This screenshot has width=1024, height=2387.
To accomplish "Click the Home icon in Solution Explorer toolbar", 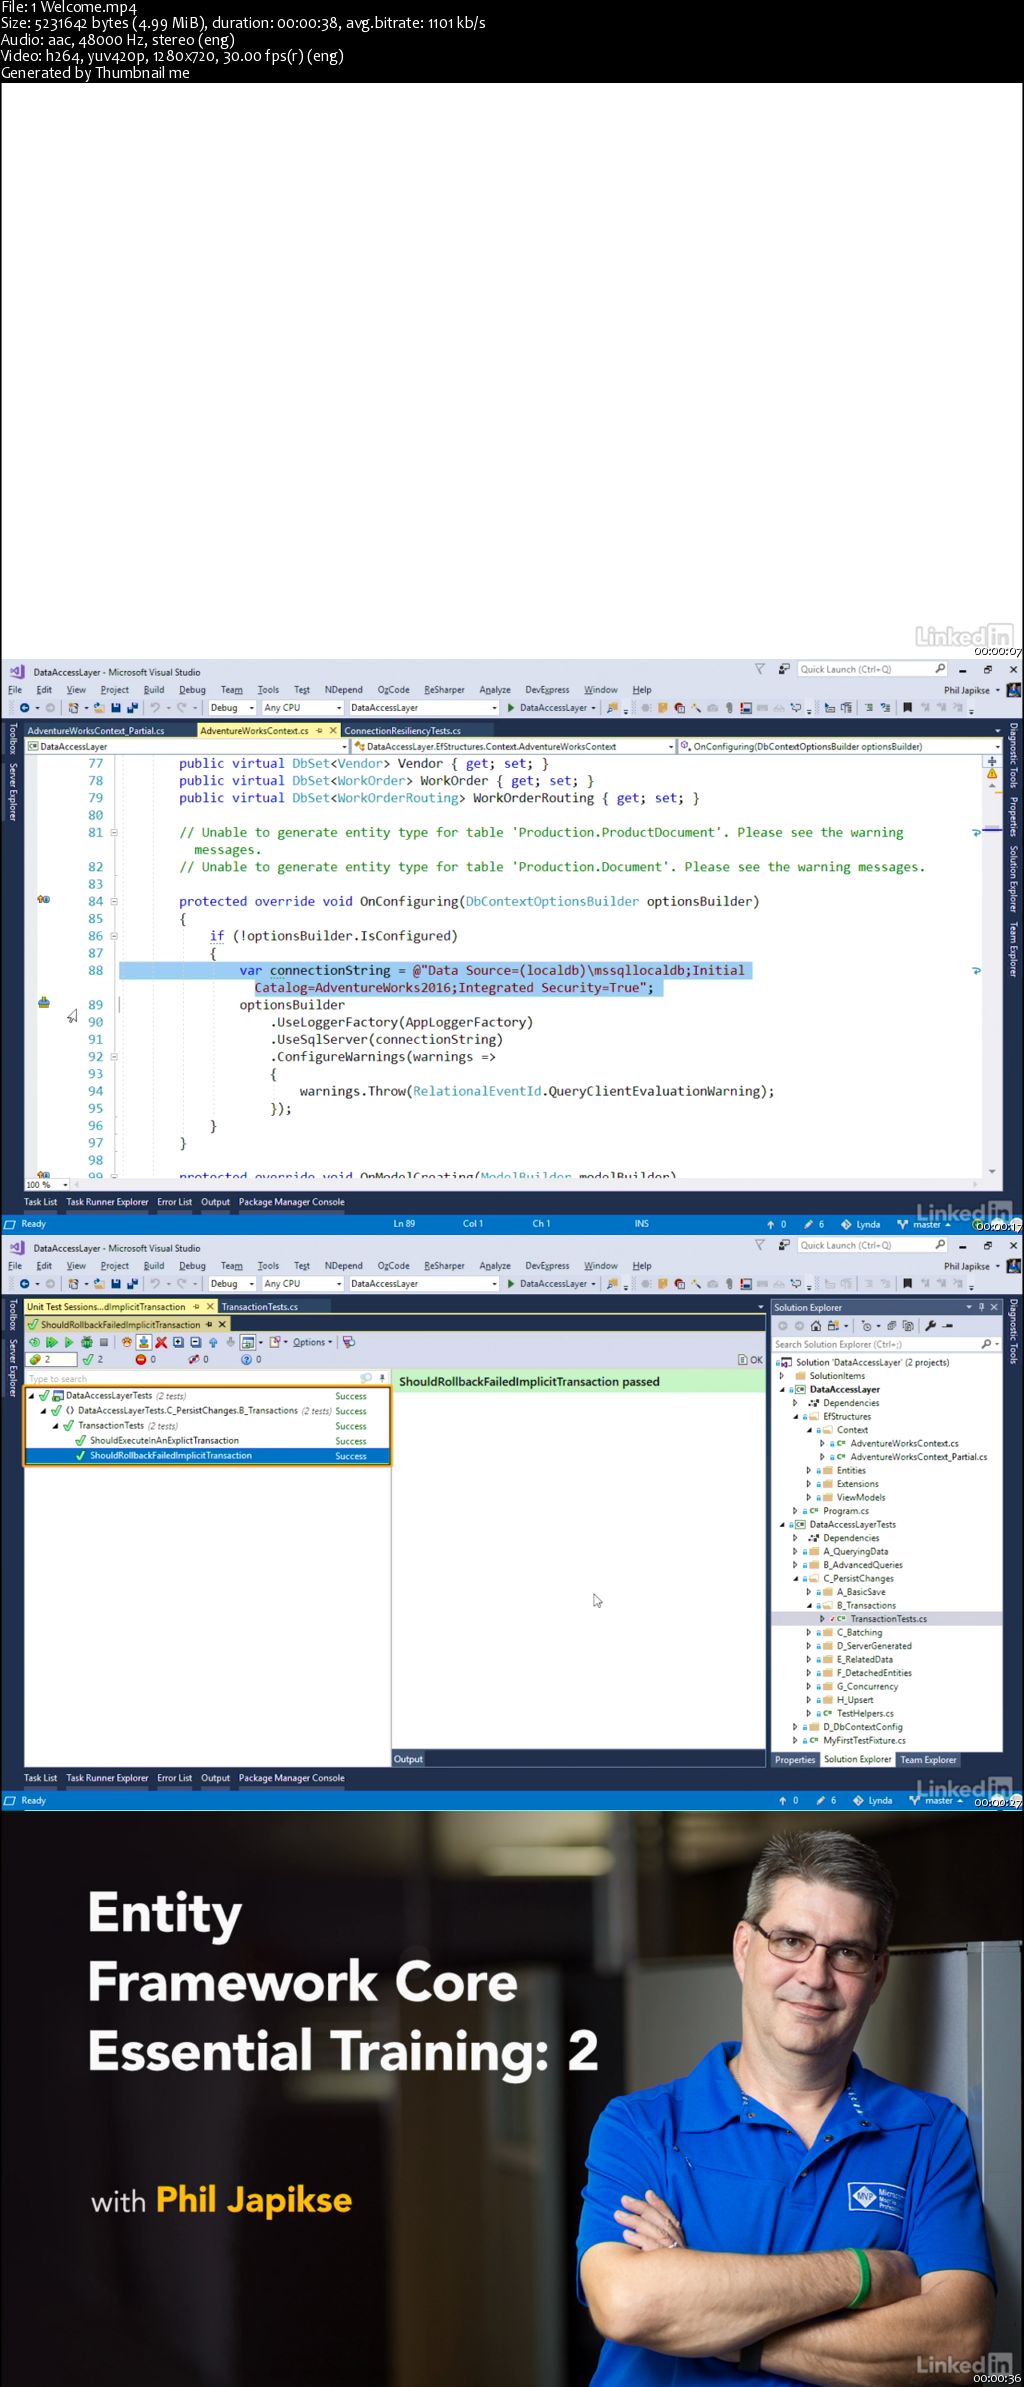I will [x=816, y=1325].
